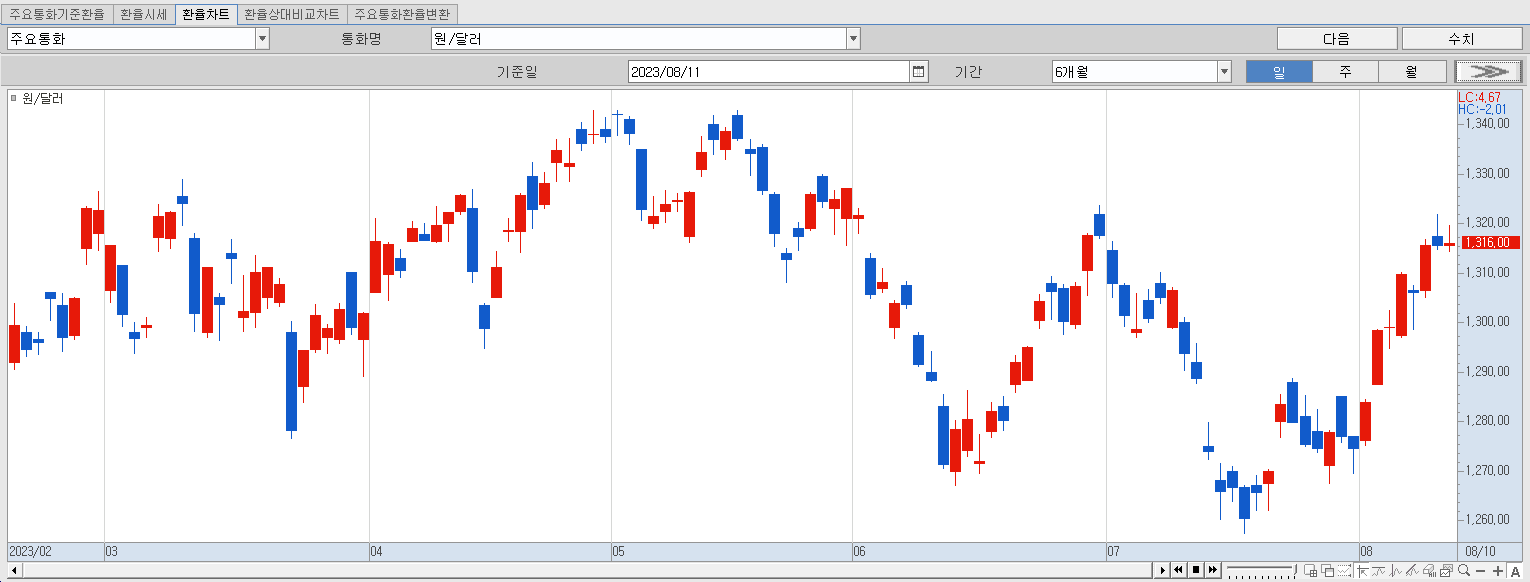Click the 2023/02 date axis label

point(30,551)
